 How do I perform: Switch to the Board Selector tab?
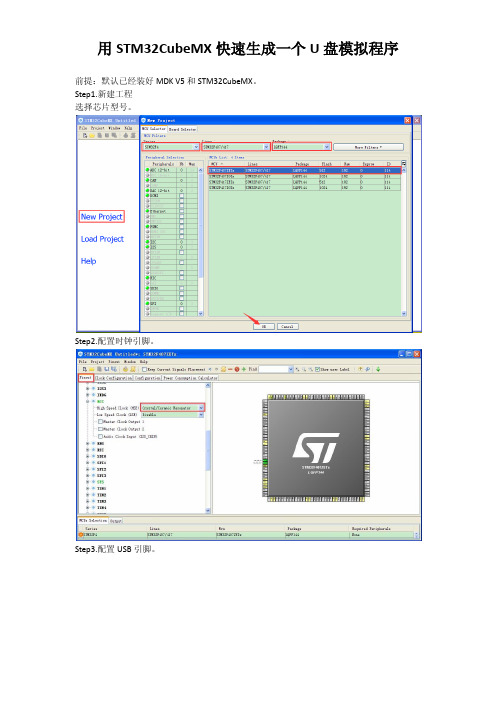pyautogui.click(x=183, y=129)
